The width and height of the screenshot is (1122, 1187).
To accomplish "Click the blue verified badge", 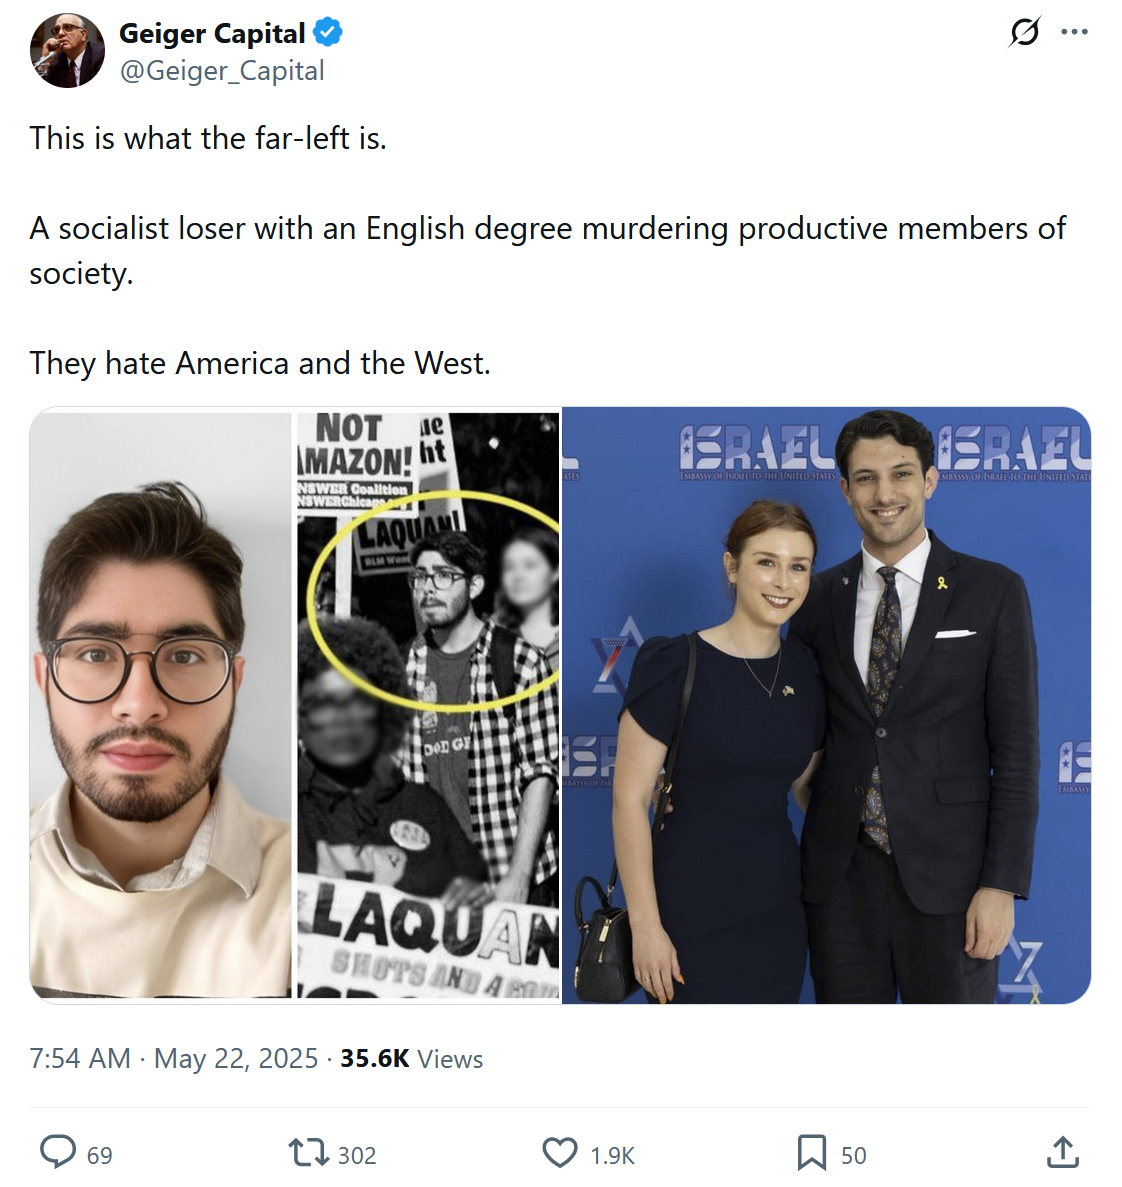I will (328, 33).
